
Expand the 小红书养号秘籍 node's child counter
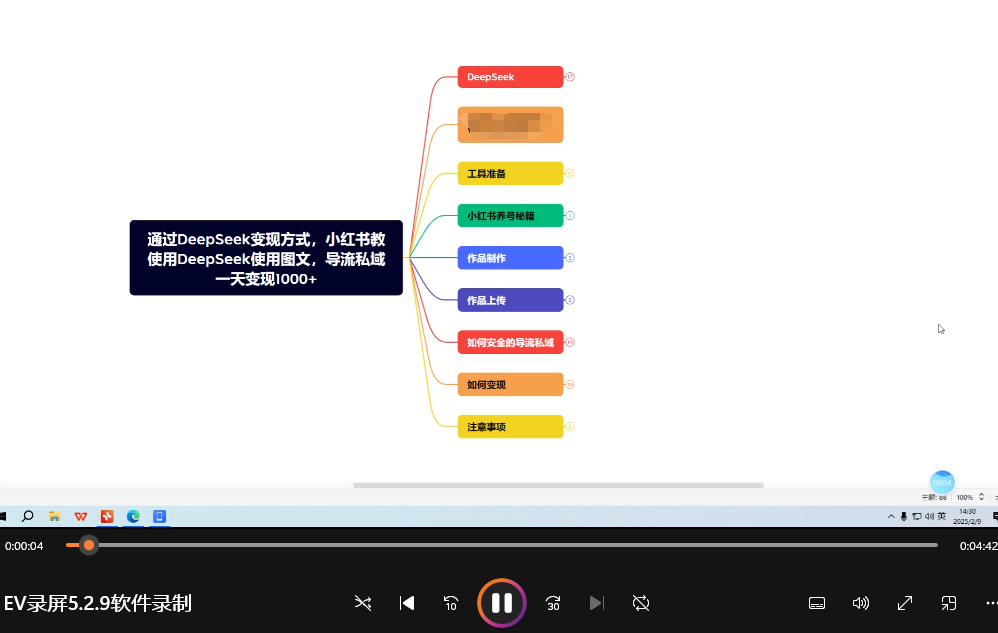570,216
